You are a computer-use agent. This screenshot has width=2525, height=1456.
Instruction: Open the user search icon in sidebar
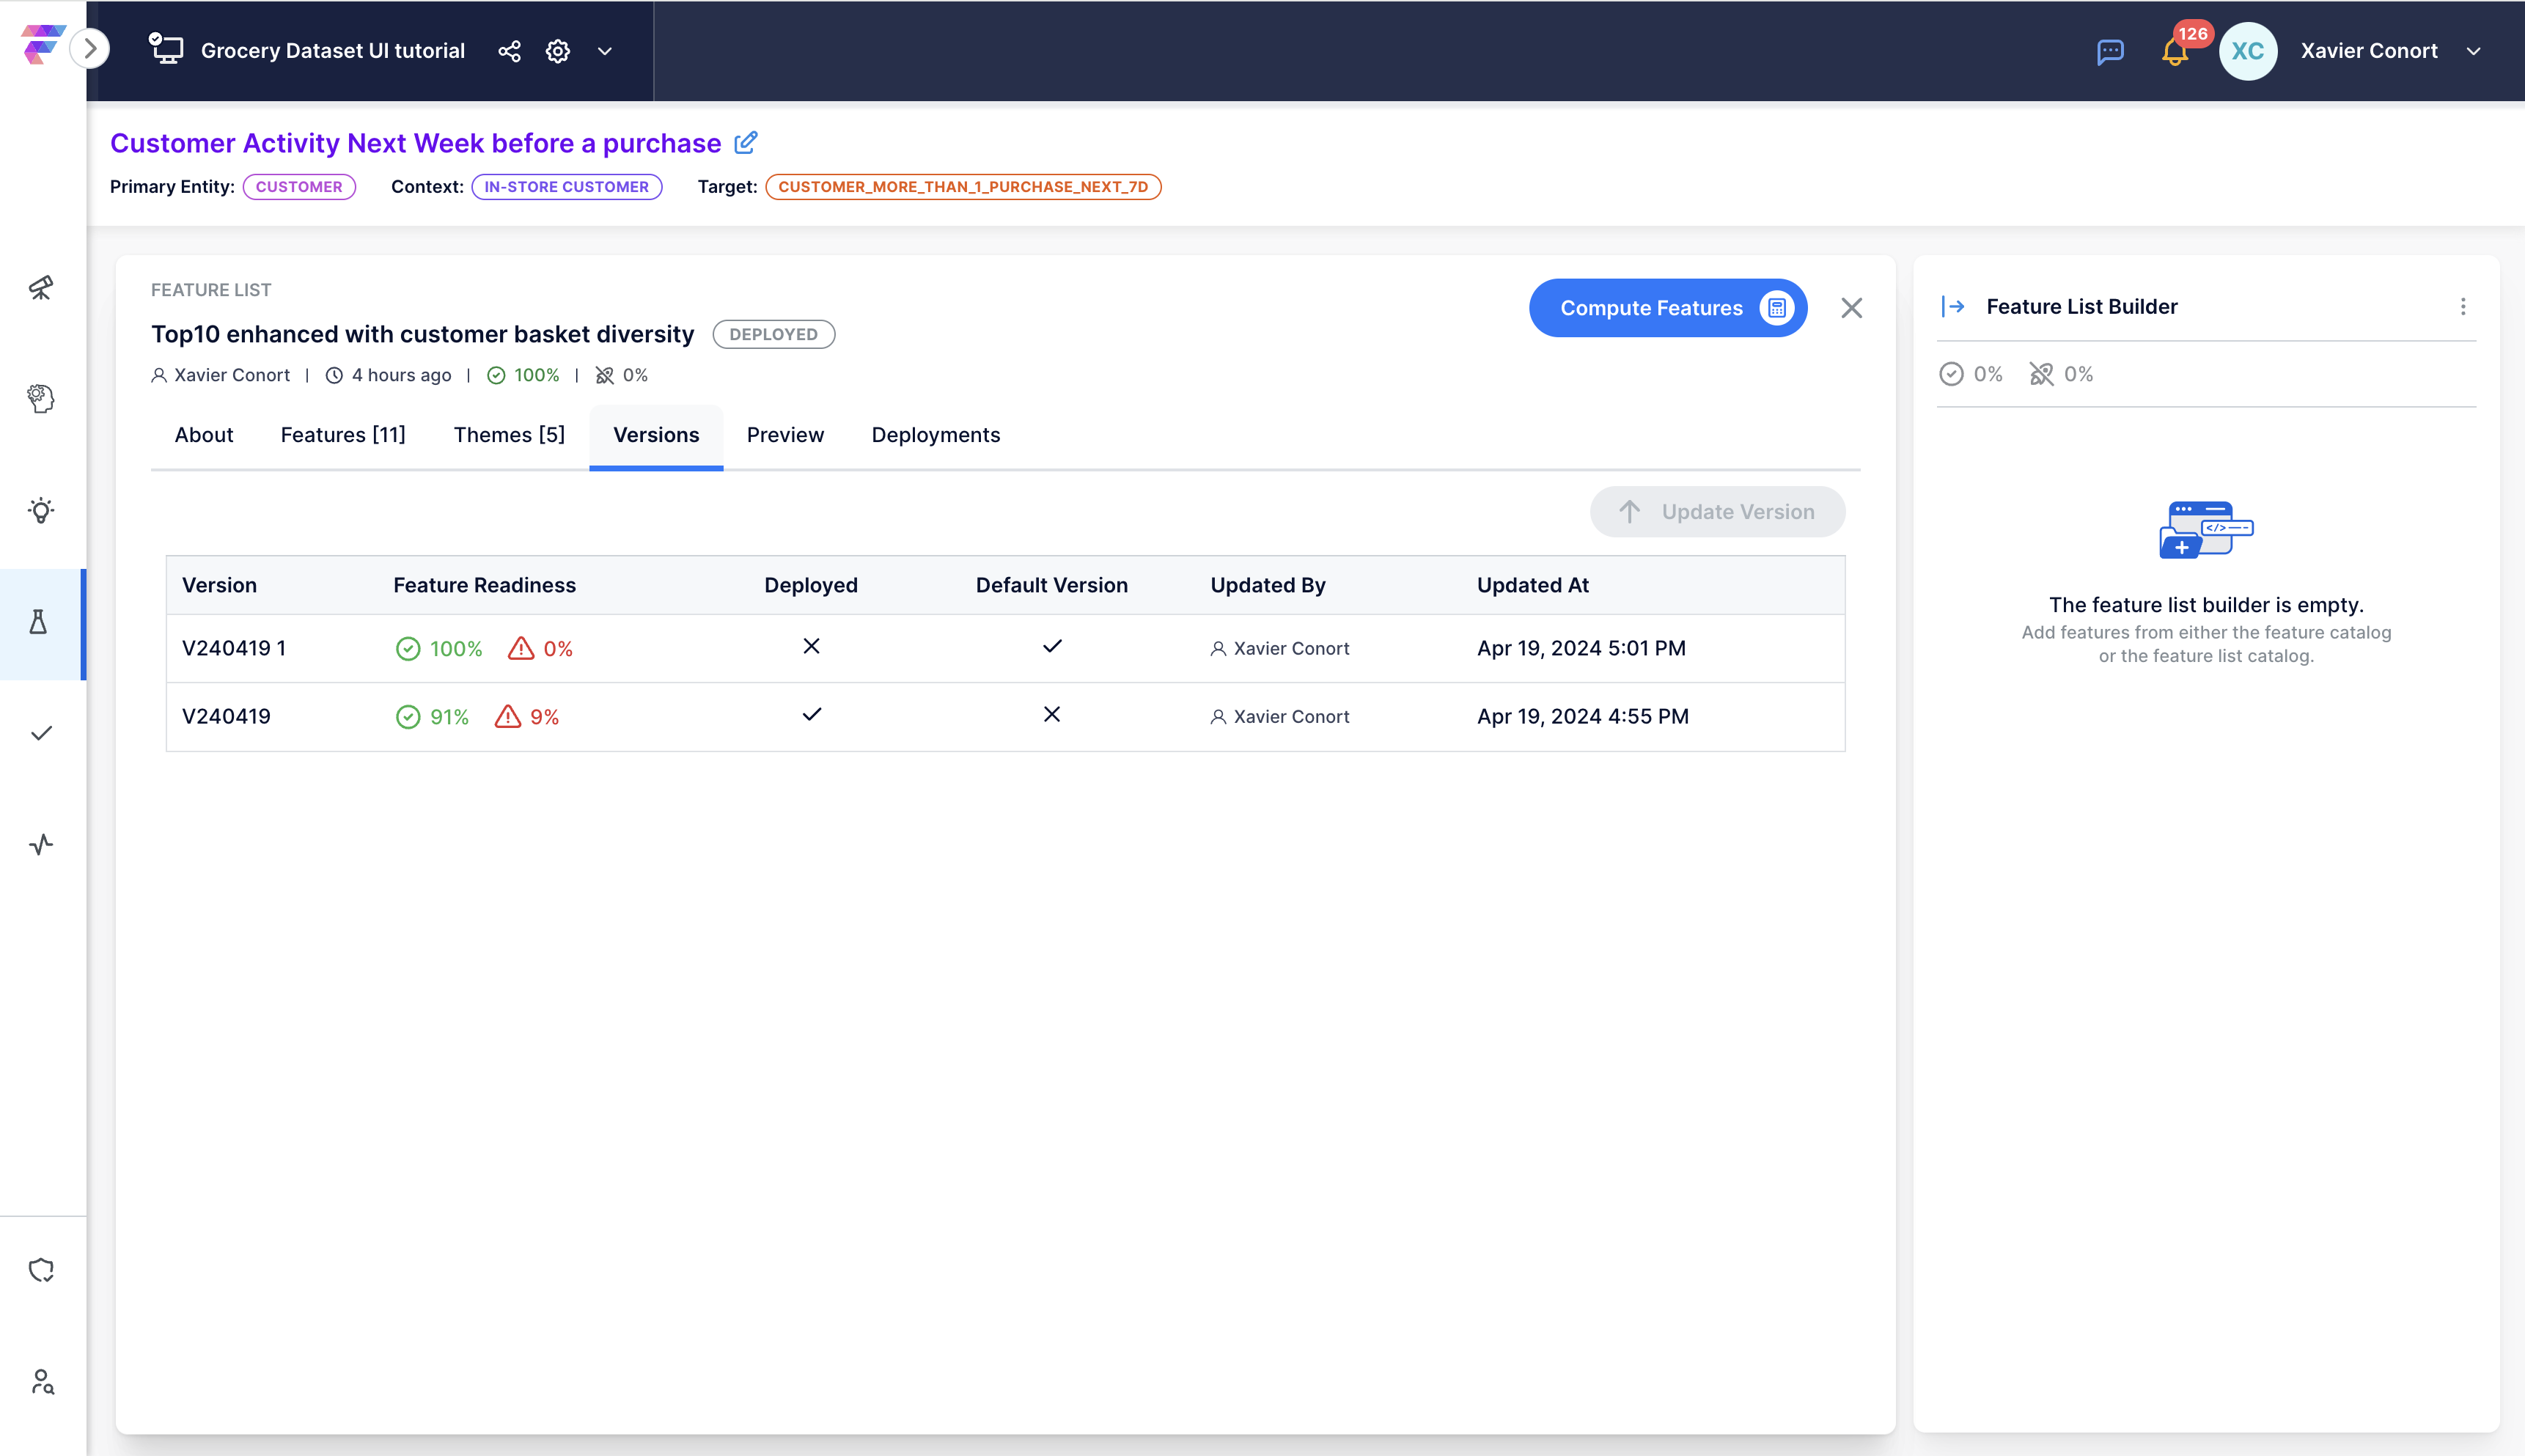(x=41, y=1381)
